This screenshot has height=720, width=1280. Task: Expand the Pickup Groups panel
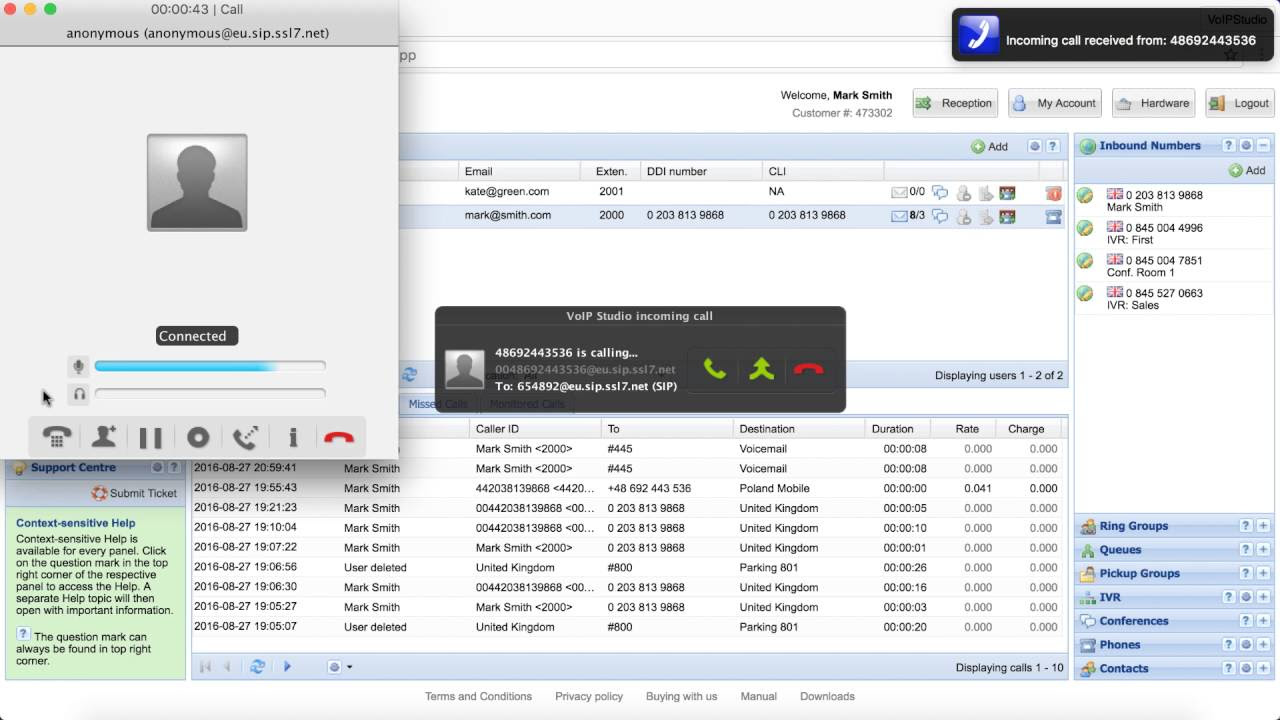[1263, 574]
